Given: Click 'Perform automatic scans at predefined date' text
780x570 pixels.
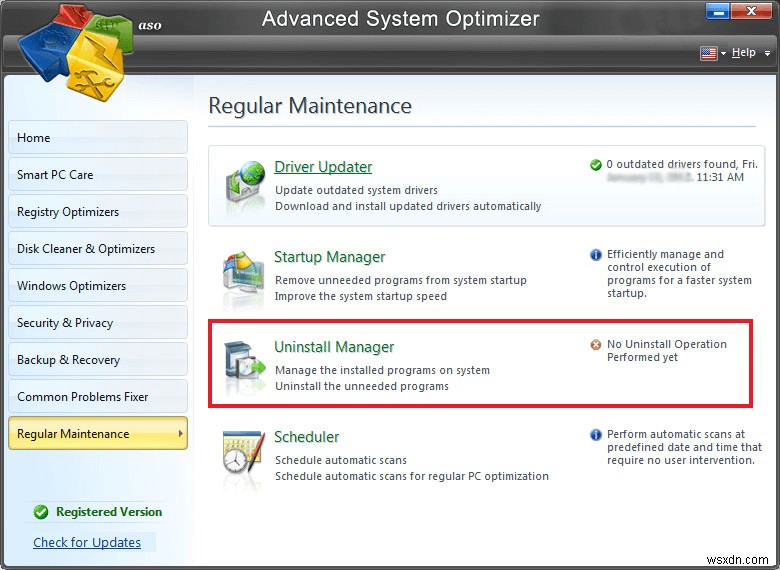Looking at the screenshot, I should 684,447.
